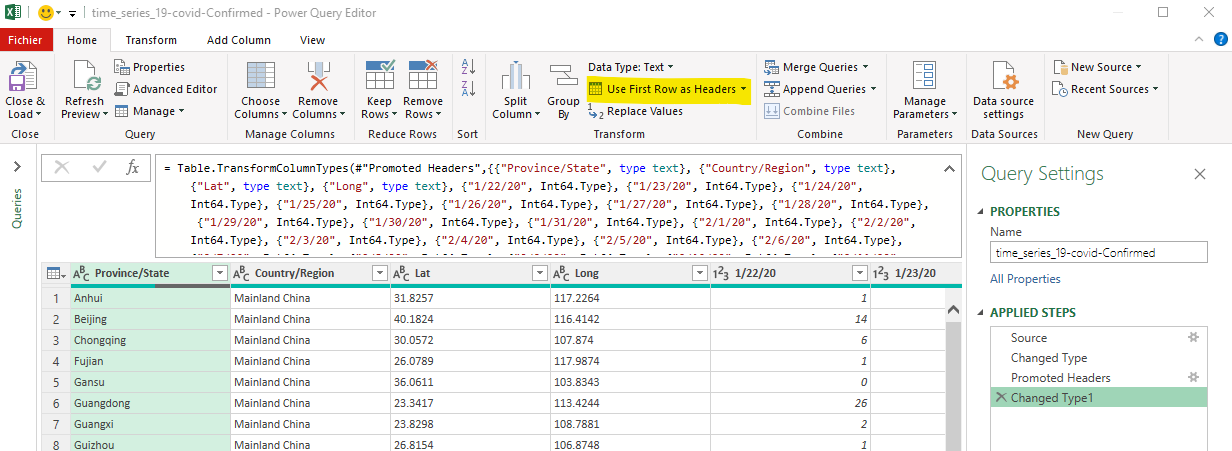Click Combine Files
This screenshot has width=1232, height=451.
[809, 111]
